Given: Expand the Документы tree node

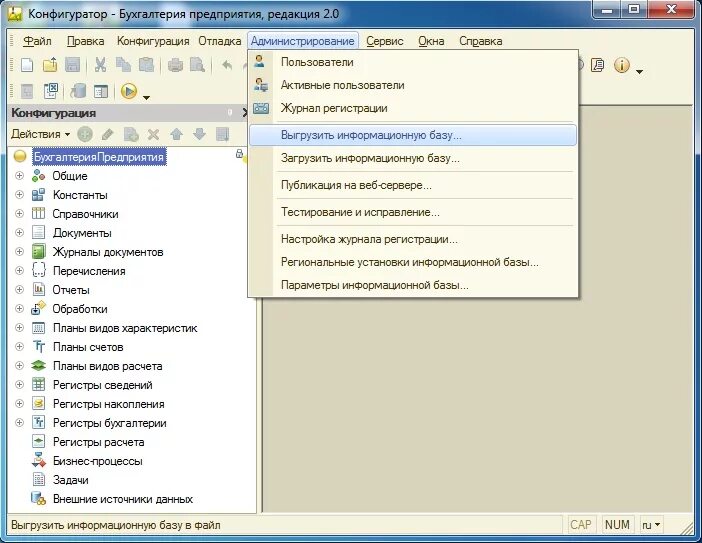Looking at the screenshot, I should point(19,232).
